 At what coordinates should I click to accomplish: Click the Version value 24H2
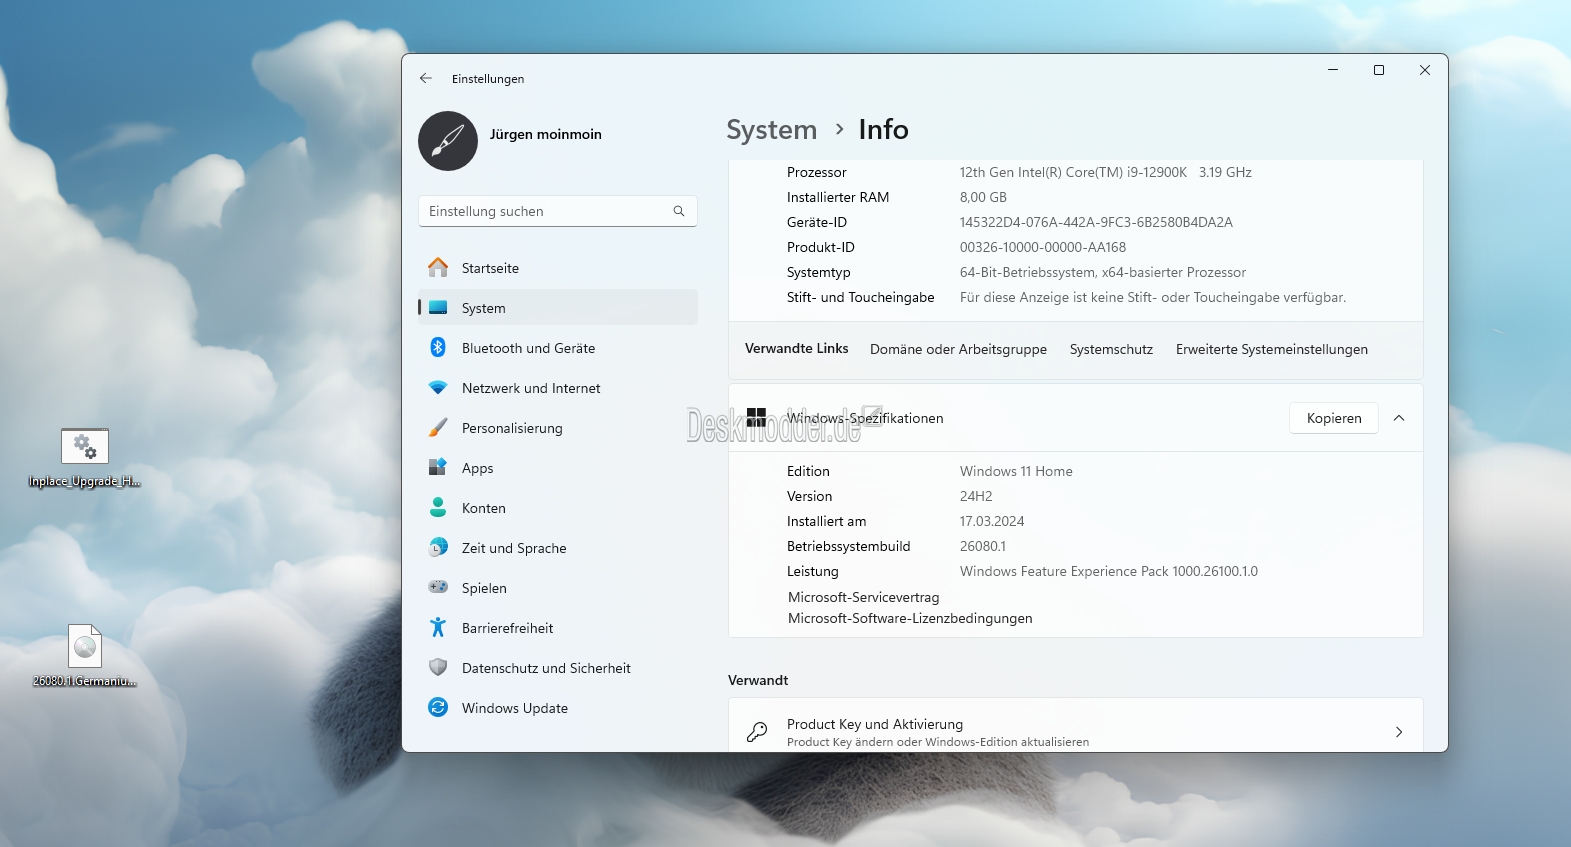tap(976, 496)
